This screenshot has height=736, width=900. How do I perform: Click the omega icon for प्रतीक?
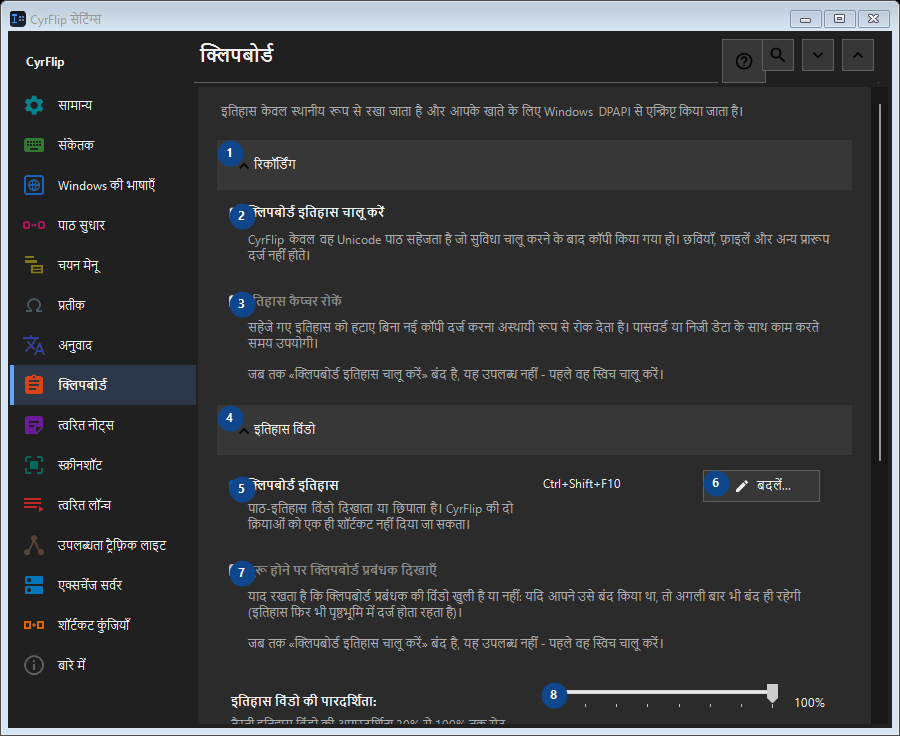coord(34,305)
